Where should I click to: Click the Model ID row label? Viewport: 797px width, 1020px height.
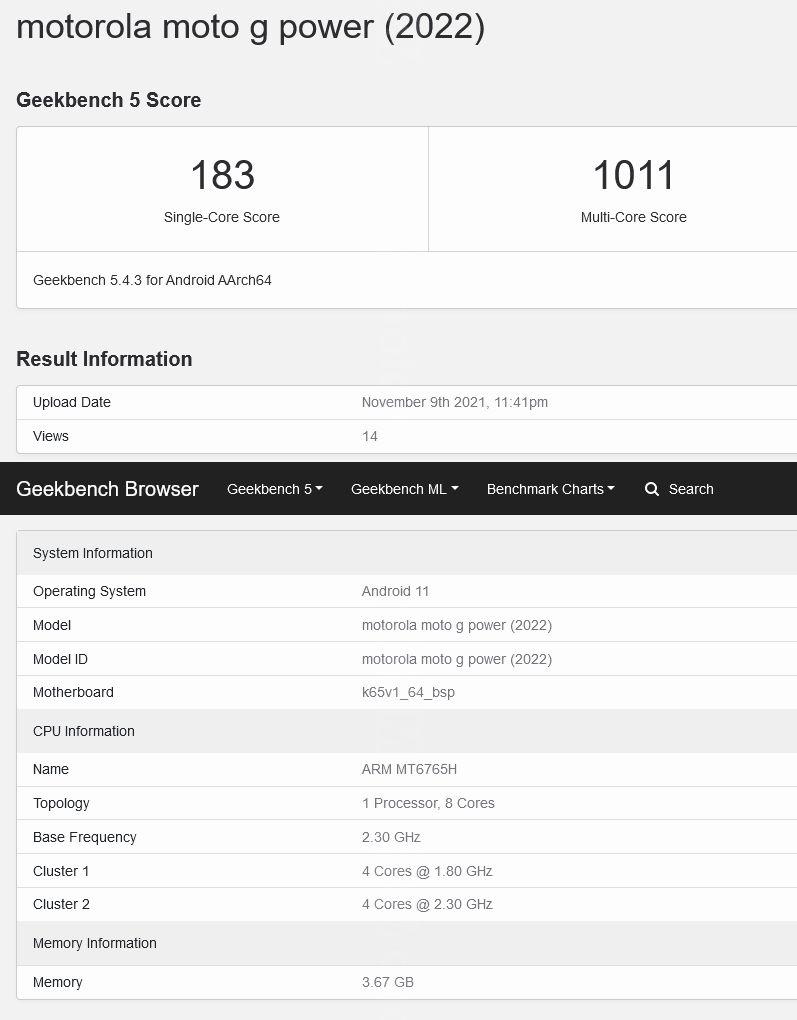click(61, 659)
